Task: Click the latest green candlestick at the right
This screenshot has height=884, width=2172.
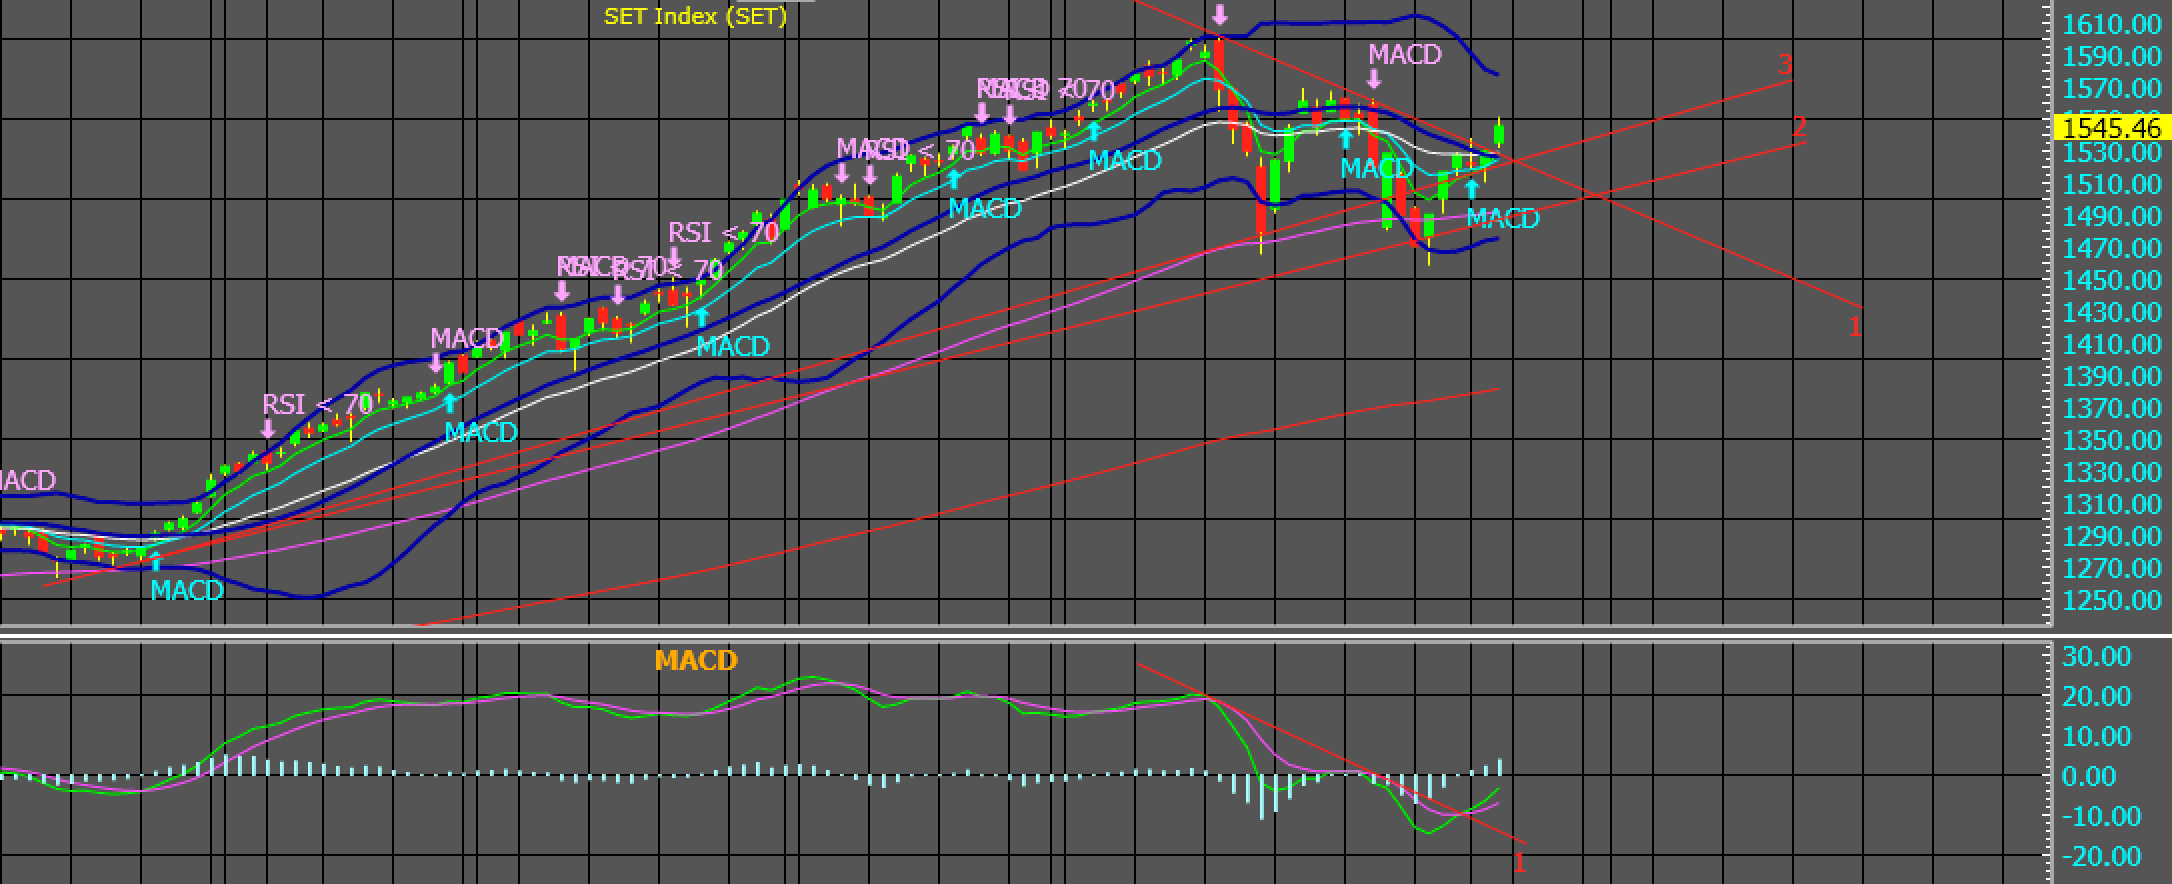Action: click(x=1500, y=134)
